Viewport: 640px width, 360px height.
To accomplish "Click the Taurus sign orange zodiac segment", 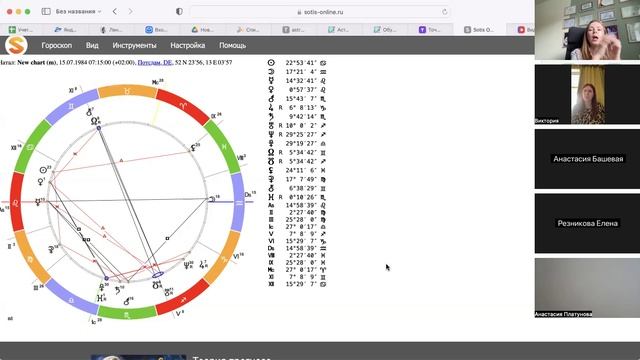I will coord(127,91).
